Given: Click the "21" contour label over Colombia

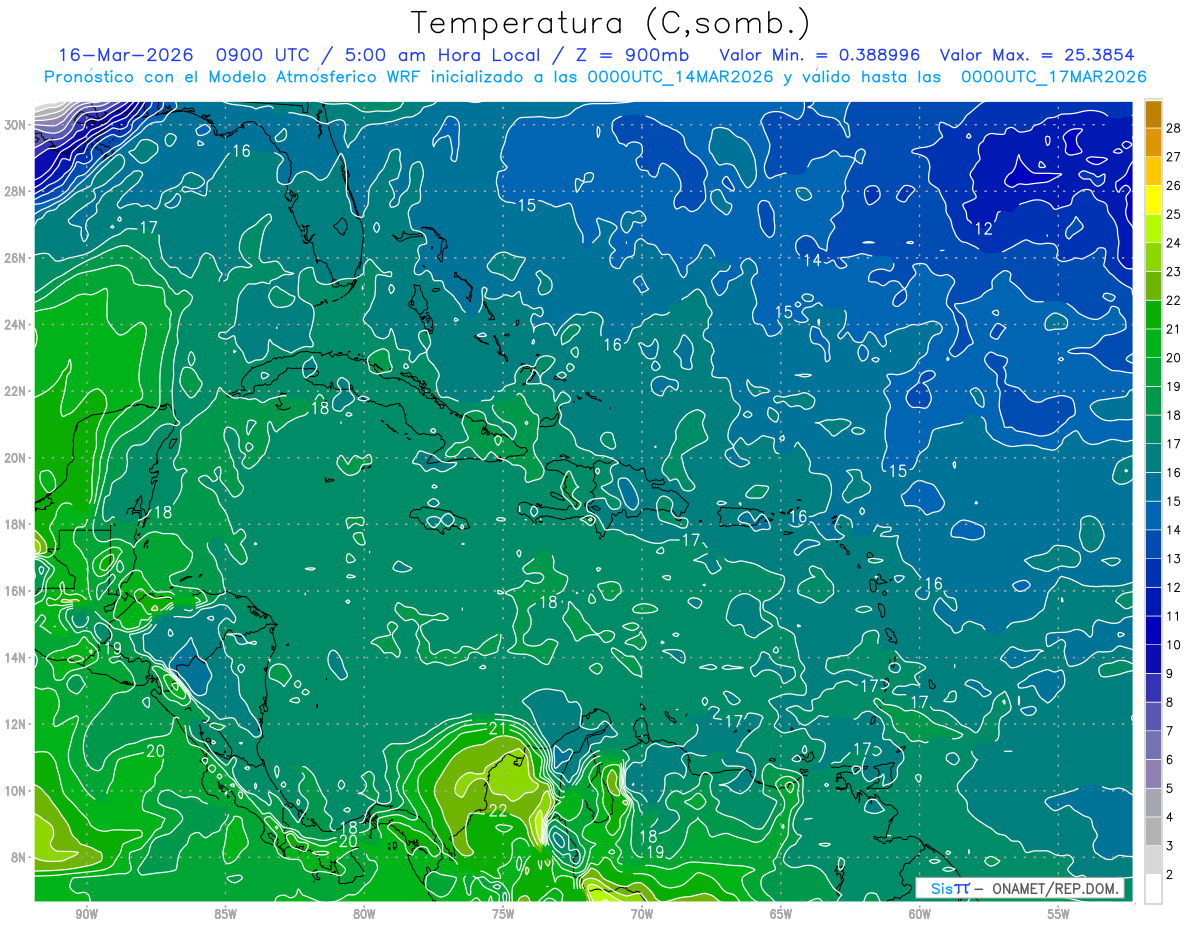Looking at the screenshot, I should [498, 727].
